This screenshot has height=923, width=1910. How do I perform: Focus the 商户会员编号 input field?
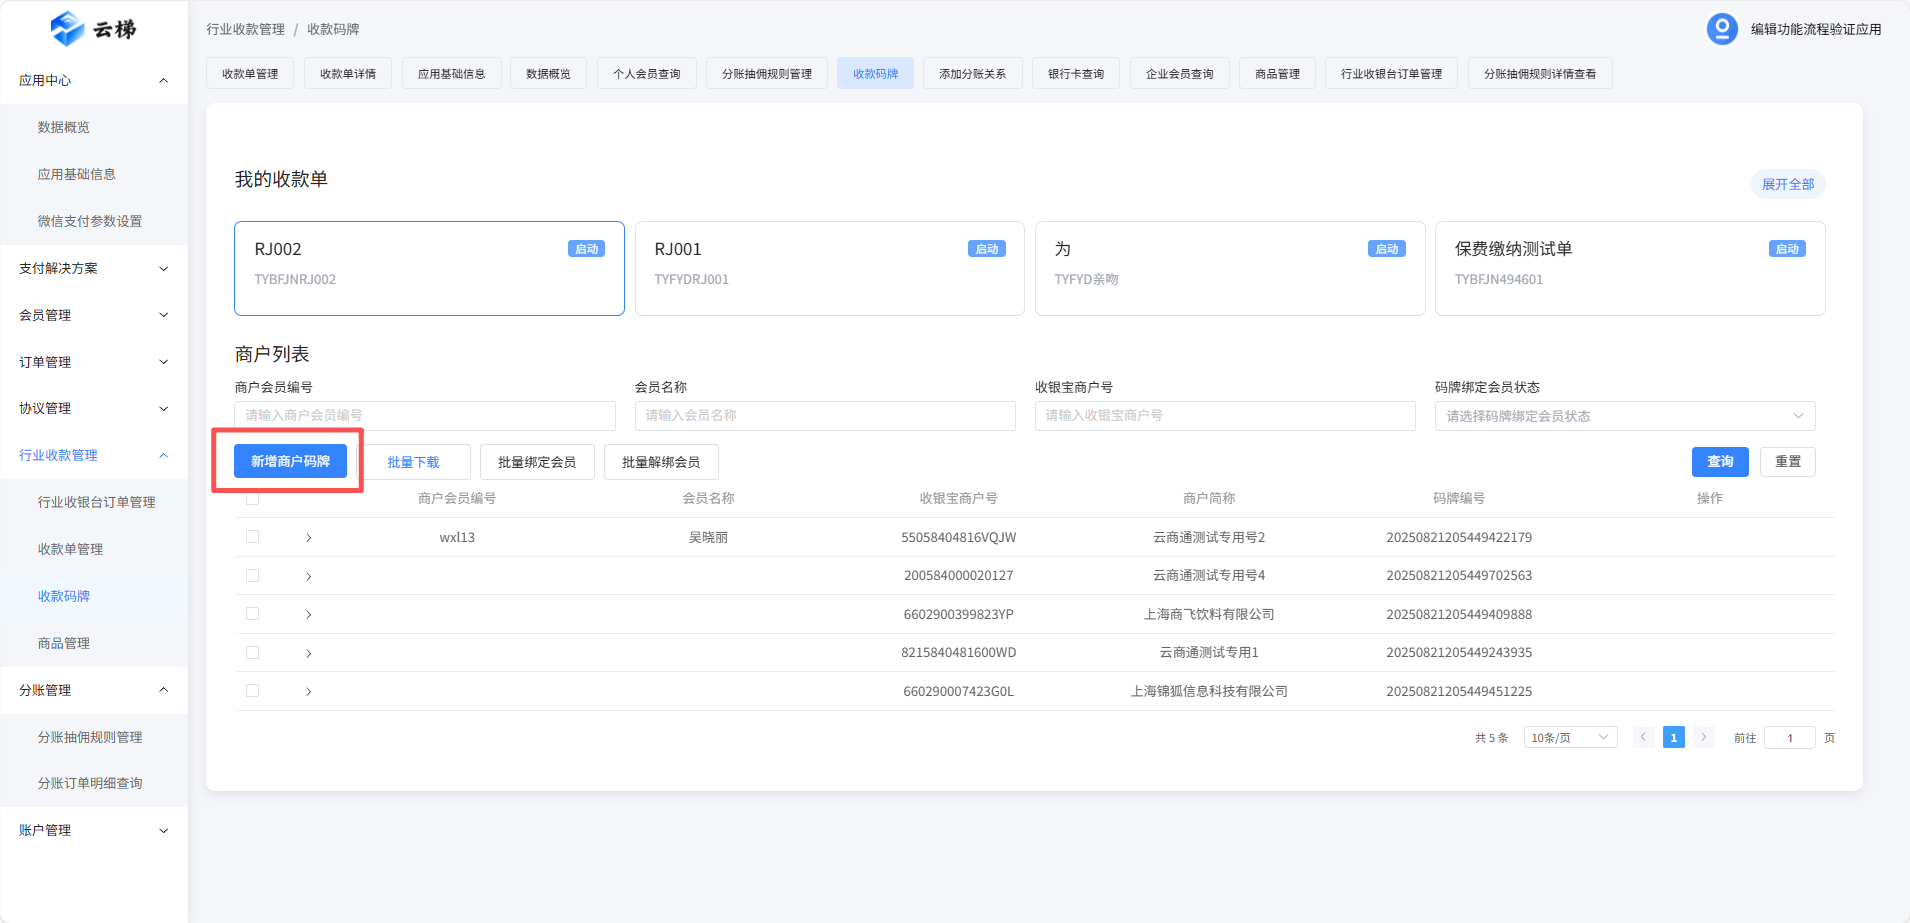(424, 415)
